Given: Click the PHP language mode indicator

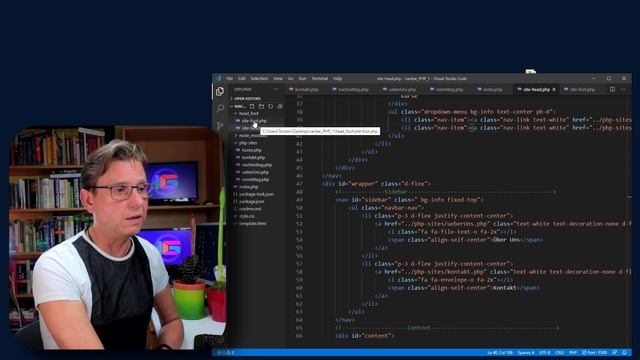Looking at the screenshot, I should (x=573, y=353).
